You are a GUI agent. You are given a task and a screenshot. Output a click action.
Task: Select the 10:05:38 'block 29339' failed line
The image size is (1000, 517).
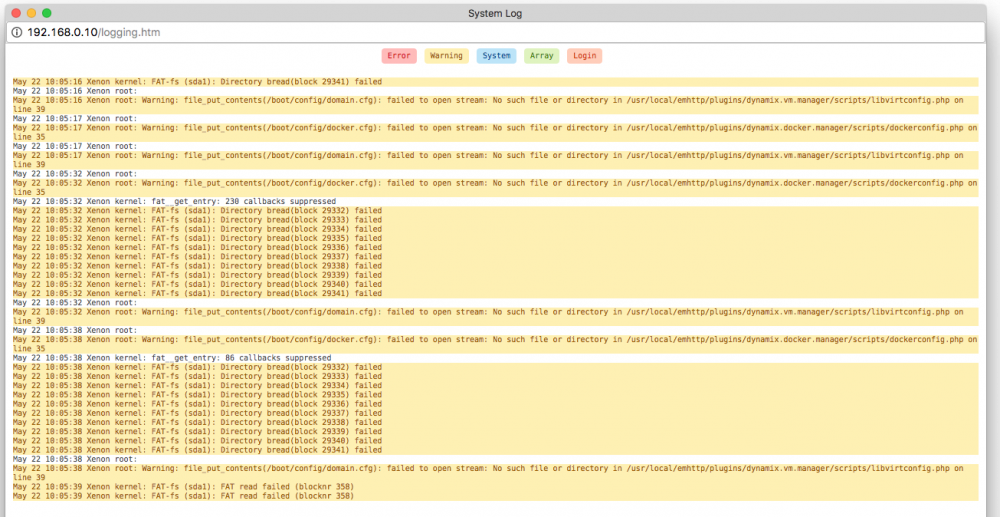tap(495, 432)
